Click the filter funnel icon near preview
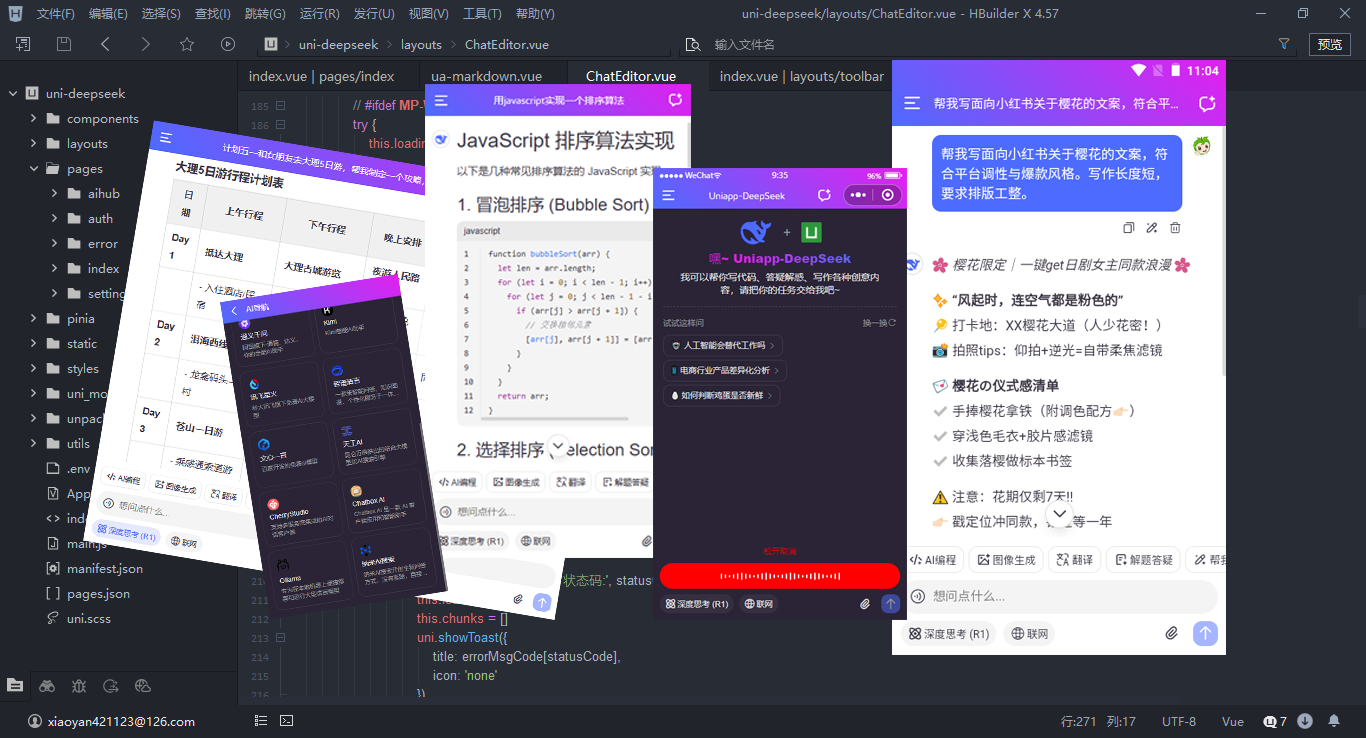1366x738 pixels. 1284,44
